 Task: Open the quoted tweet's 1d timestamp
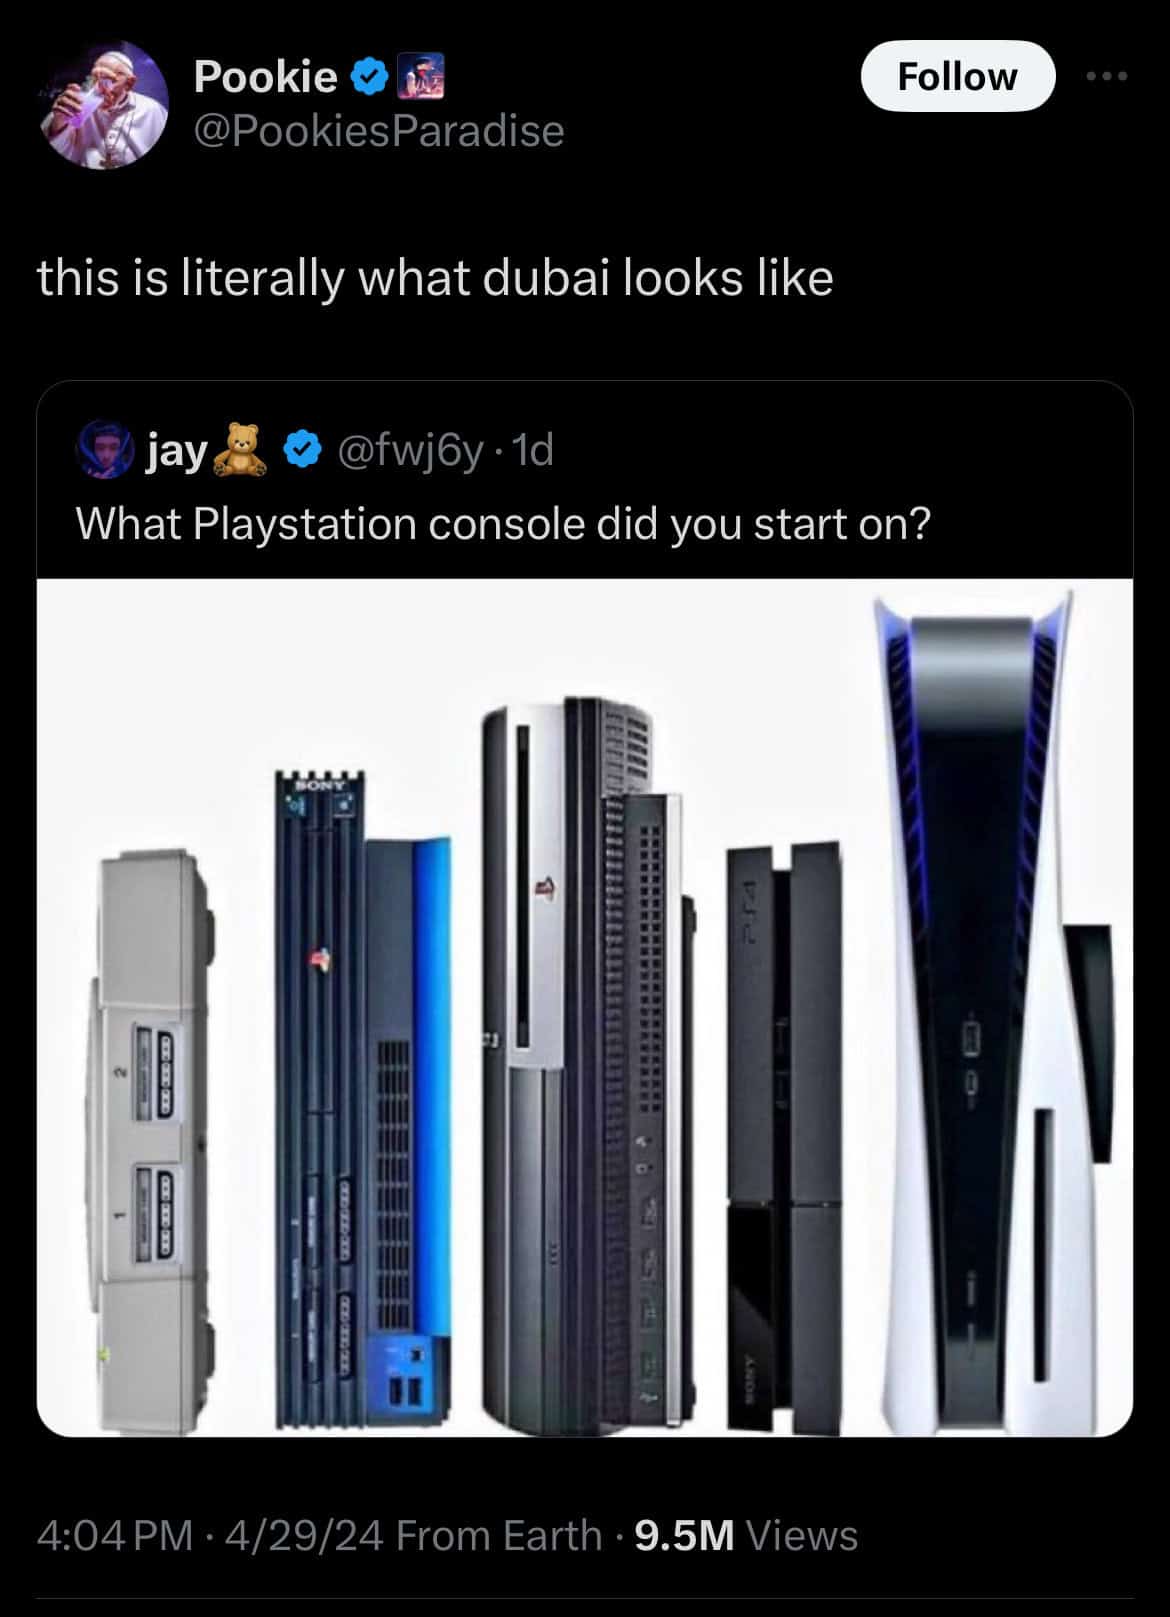[532, 452]
